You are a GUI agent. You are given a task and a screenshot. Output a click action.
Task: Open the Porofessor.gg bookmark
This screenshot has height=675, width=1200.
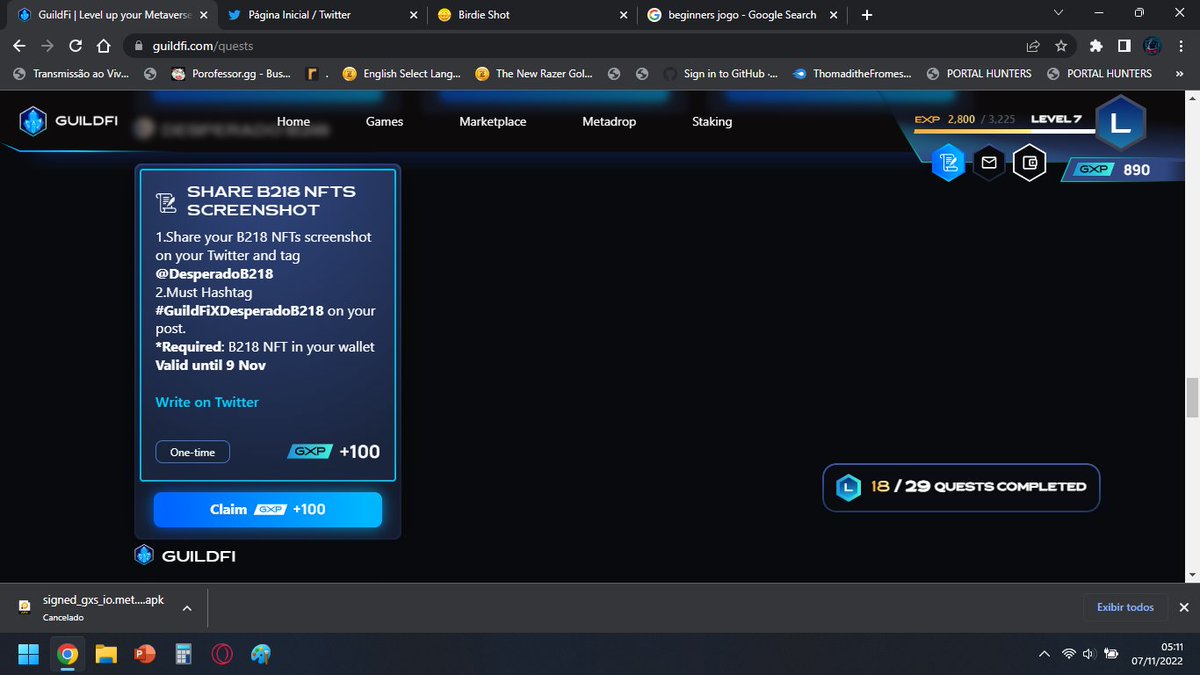(232, 73)
